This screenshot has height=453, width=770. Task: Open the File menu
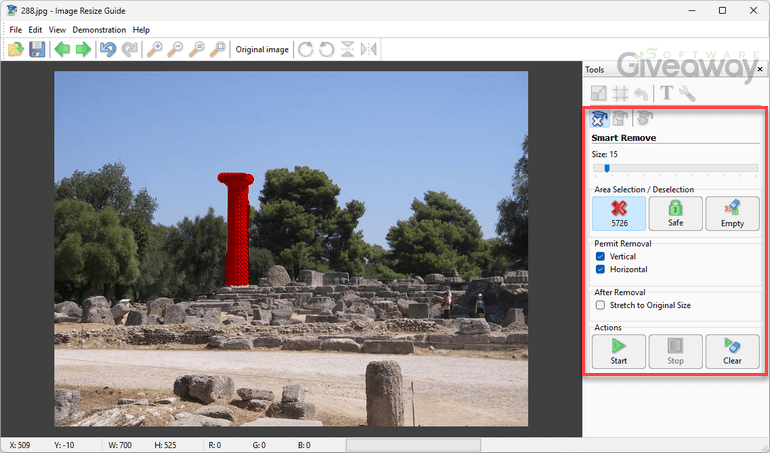pyautogui.click(x=15, y=30)
